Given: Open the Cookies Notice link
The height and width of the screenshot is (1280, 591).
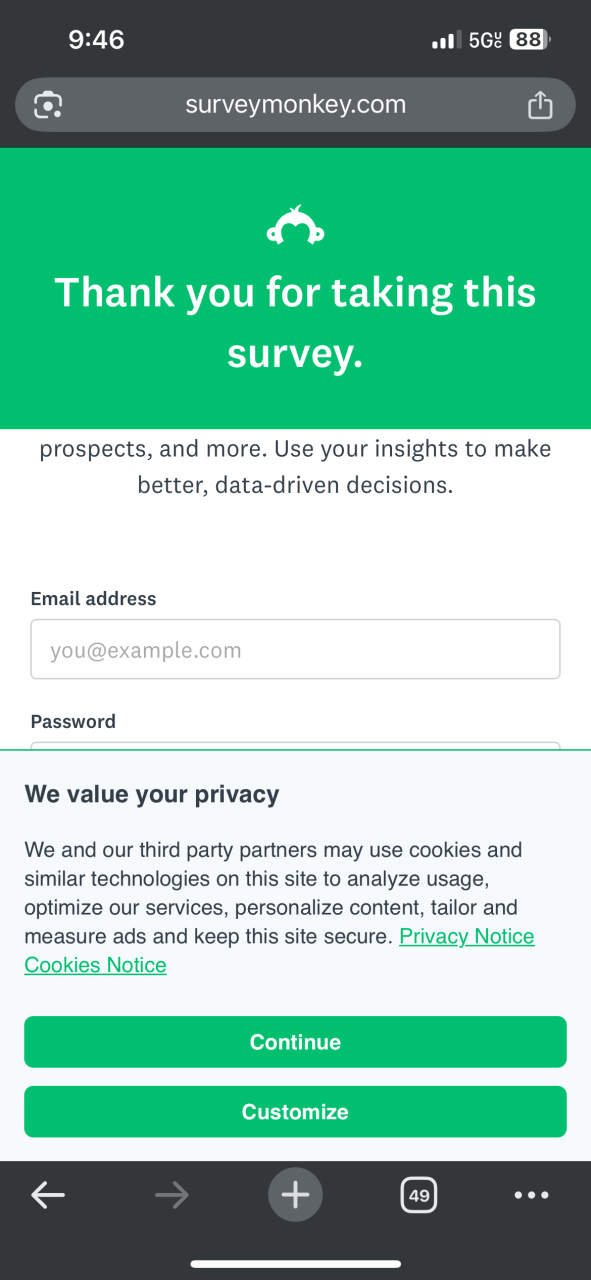Looking at the screenshot, I should click(x=95, y=965).
